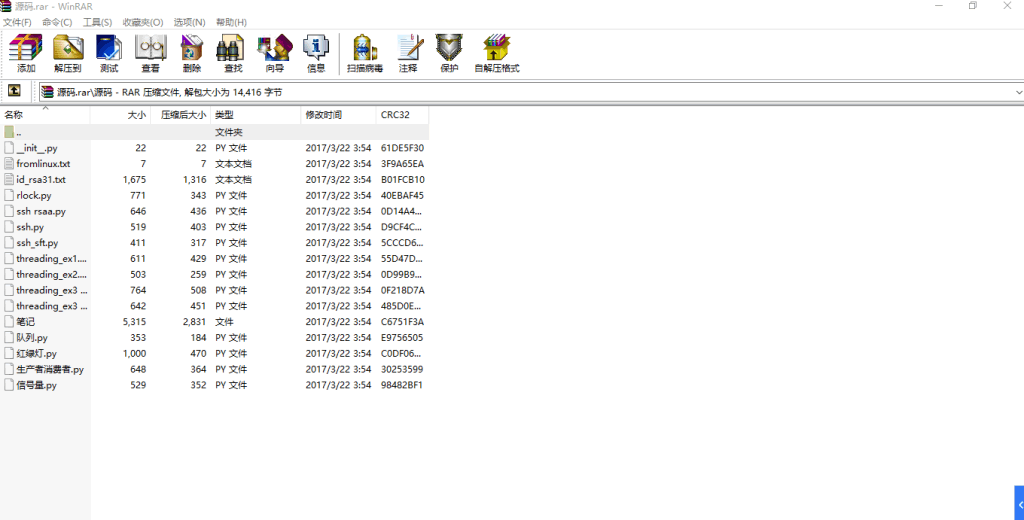This screenshot has height=520, width=1024.
Task: Click the Protect (保护) shield icon
Action: (x=449, y=53)
